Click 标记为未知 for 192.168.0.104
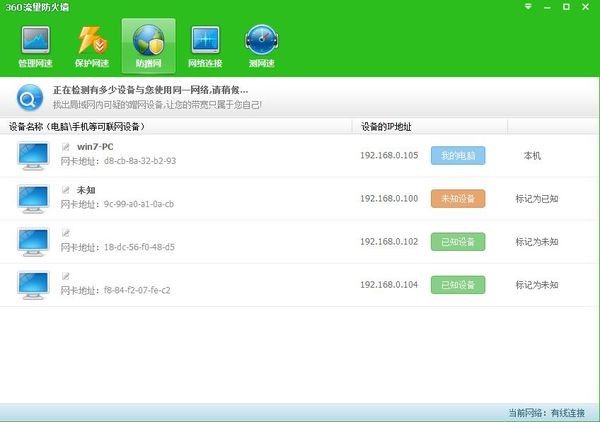Screen dimensions: 600x422 click(x=537, y=285)
